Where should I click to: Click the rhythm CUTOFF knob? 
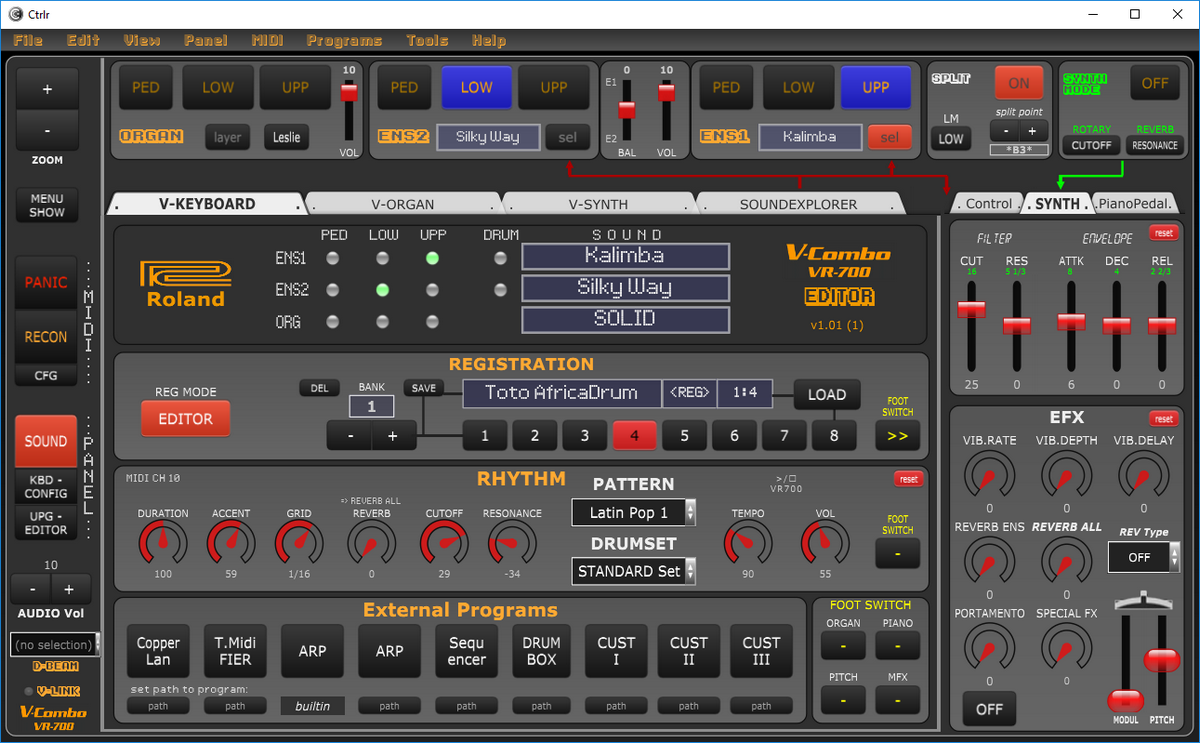click(x=444, y=544)
